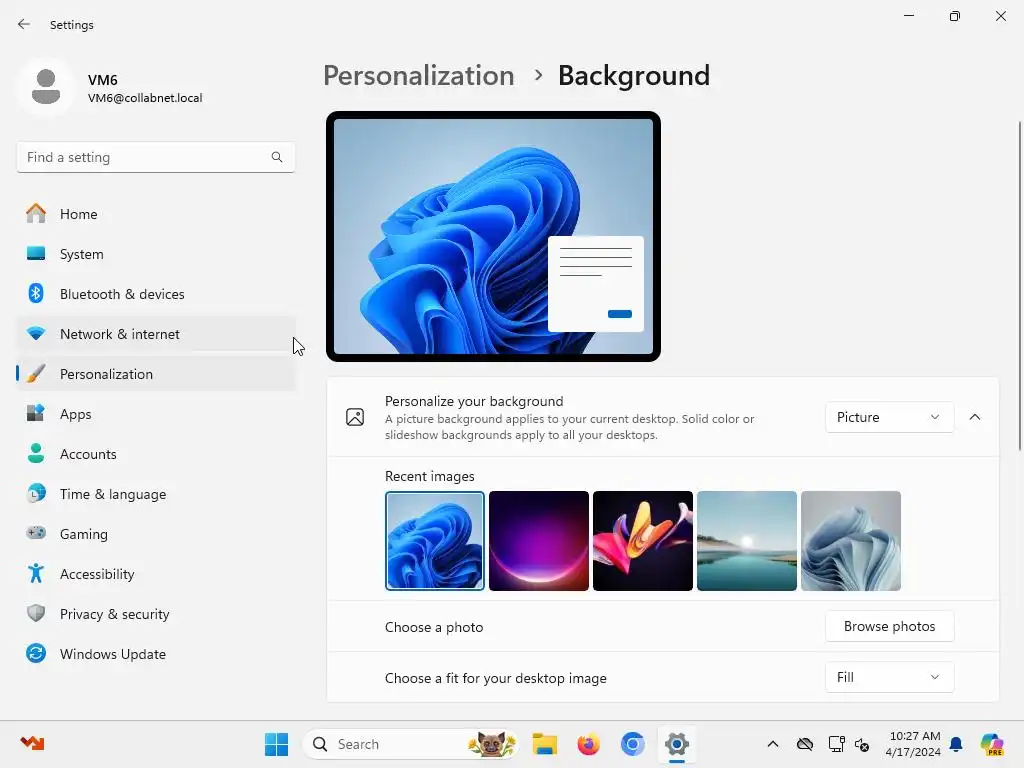Go to System settings
Image resolution: width=1024 pixels, height=768 pixels.
[x=155, y=254]
